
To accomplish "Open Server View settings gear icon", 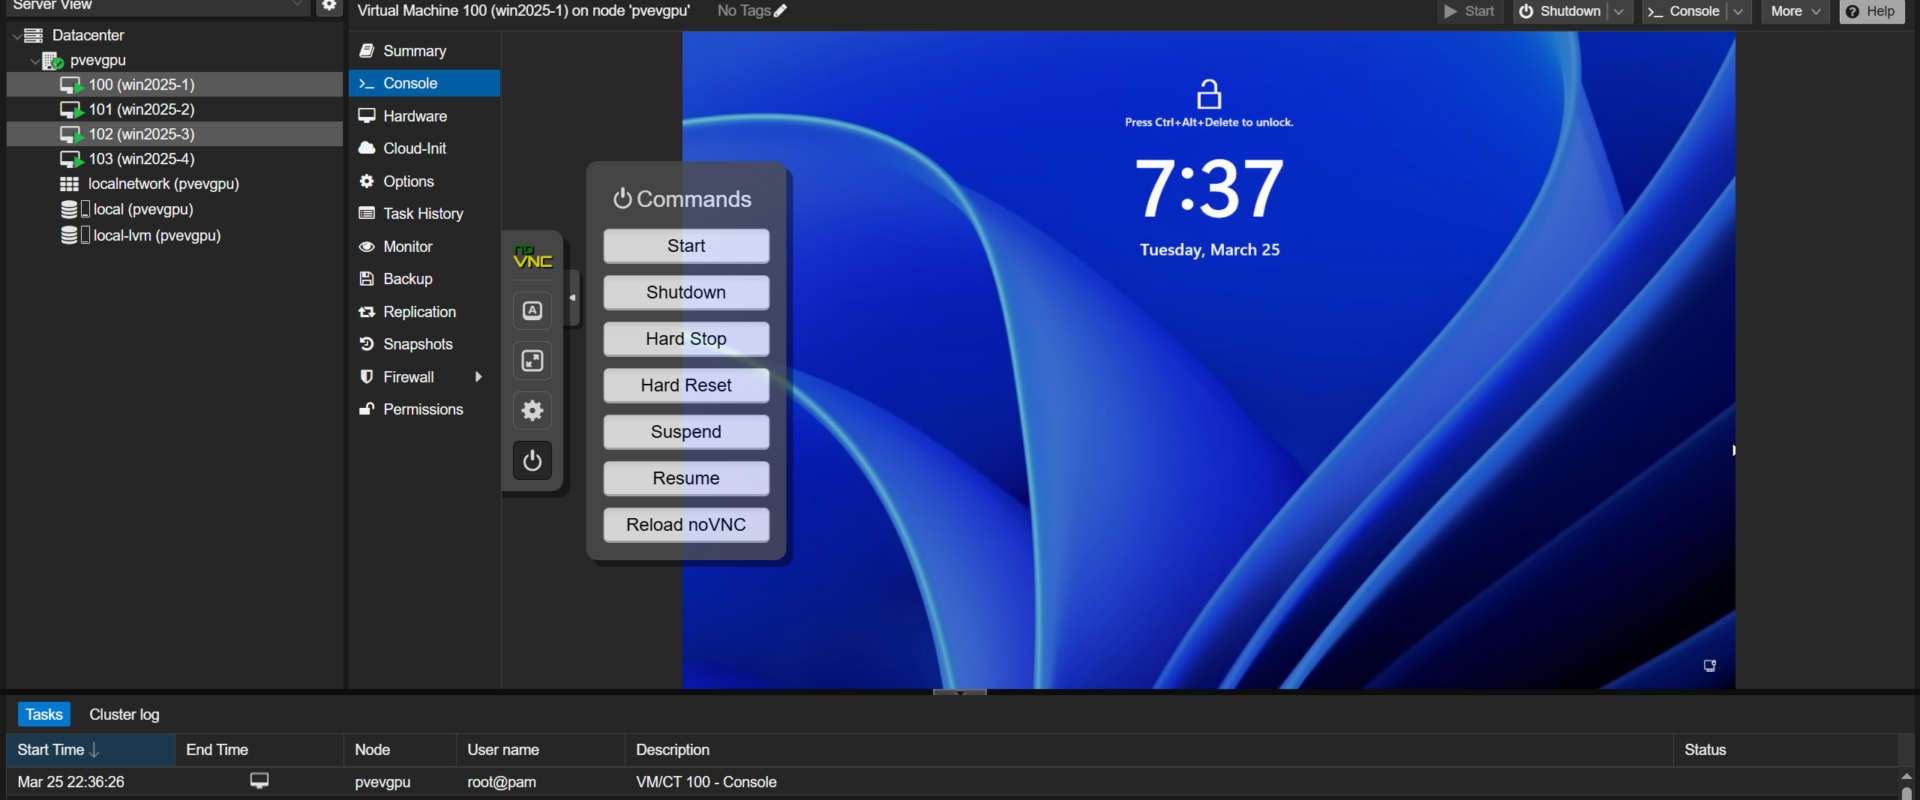I will (x=329, y=6).
